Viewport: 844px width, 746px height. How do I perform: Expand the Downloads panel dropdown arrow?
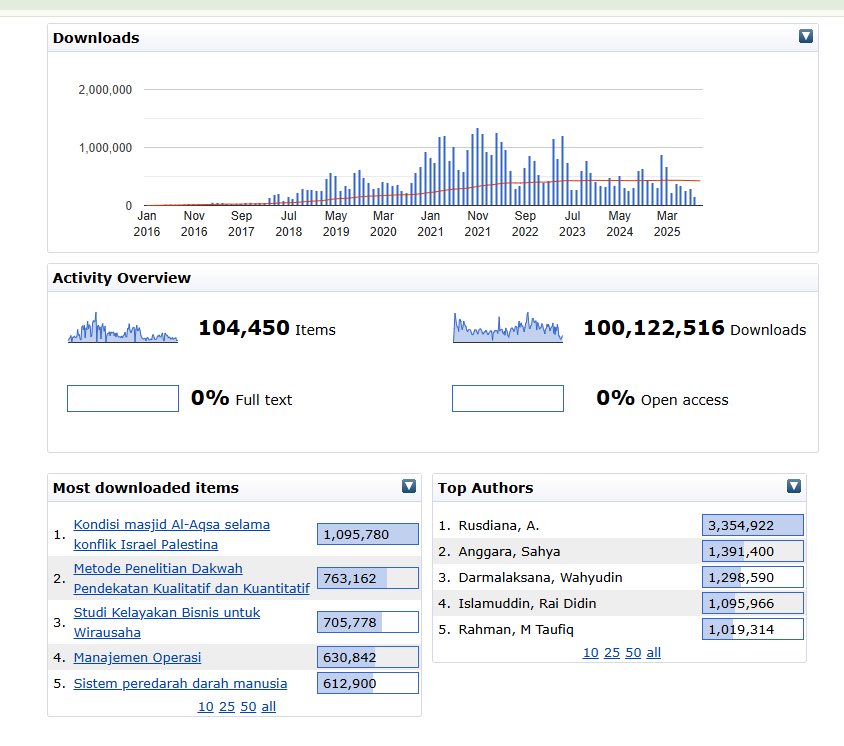point(806,36)
